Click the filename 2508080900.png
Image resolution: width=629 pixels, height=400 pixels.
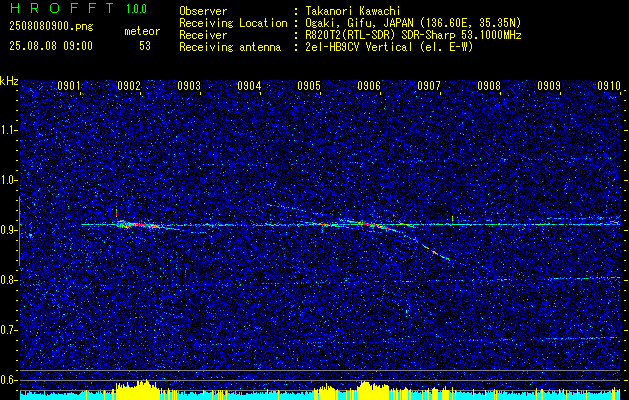(x=51, y=26)
